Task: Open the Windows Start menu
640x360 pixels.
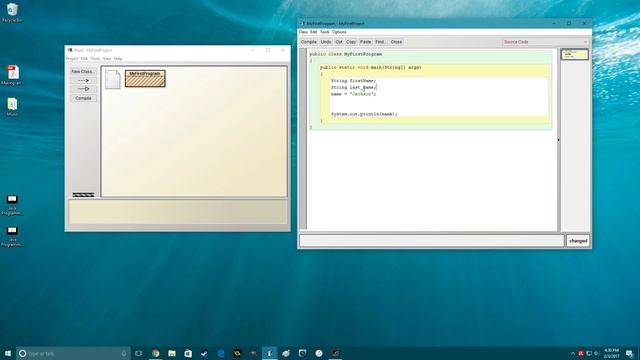Action: (x=8, y=353)
